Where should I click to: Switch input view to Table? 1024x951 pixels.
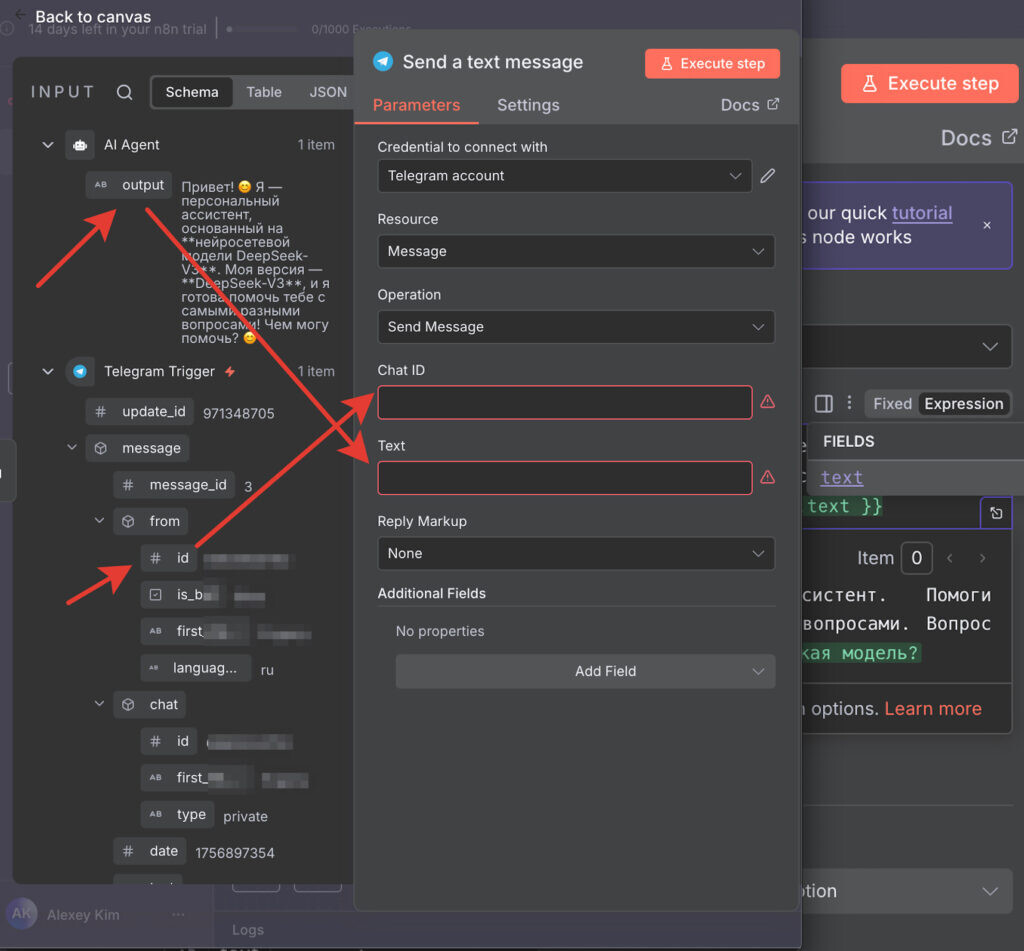pyautogui.click(x=264, y=92)
